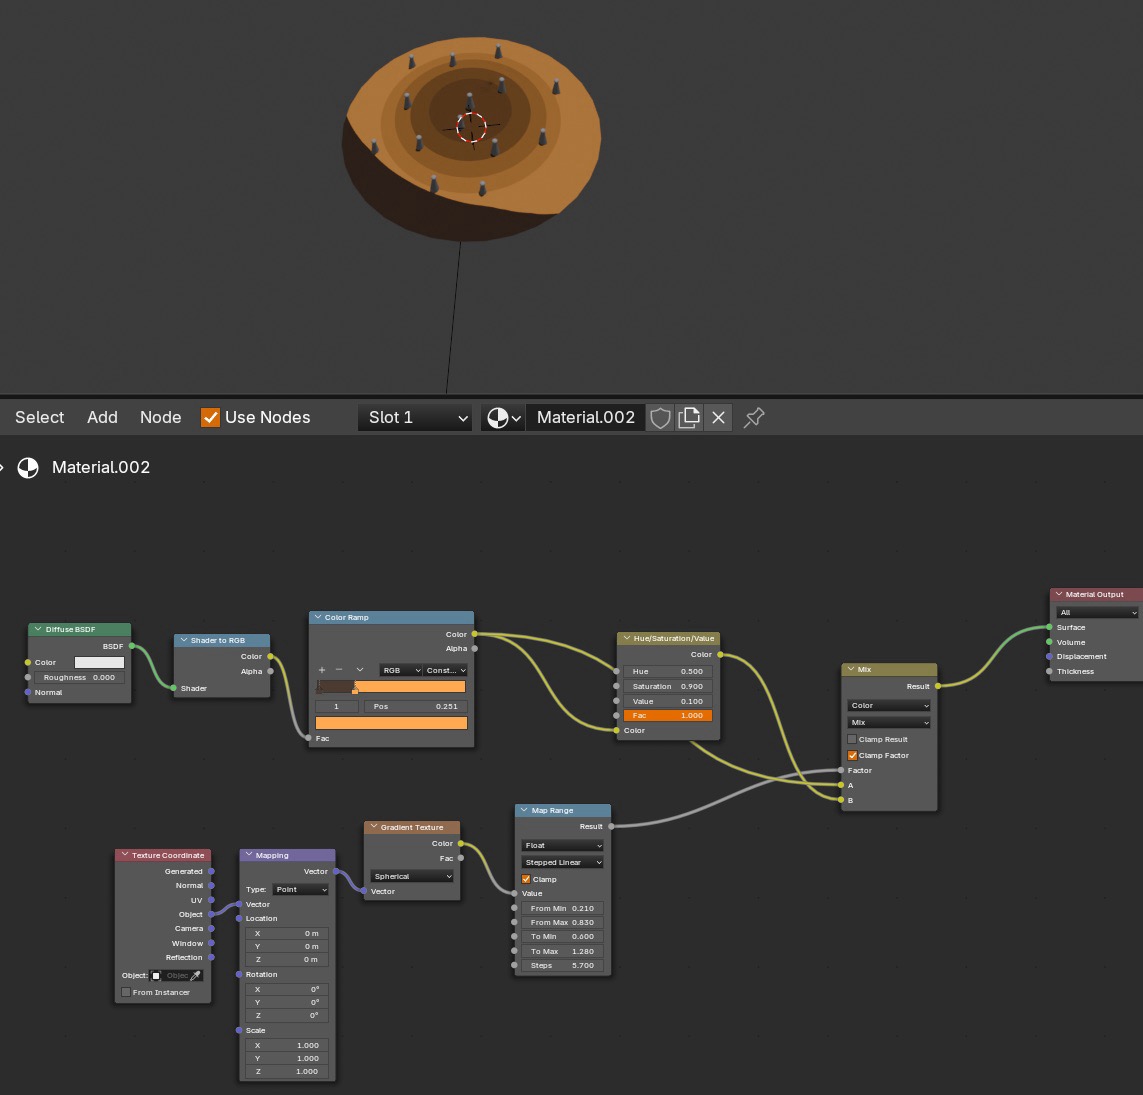Viewport: 1143px width, 1095px height.
Task: Unlink the material with the X icon
Action: click(x=718, y=418)
